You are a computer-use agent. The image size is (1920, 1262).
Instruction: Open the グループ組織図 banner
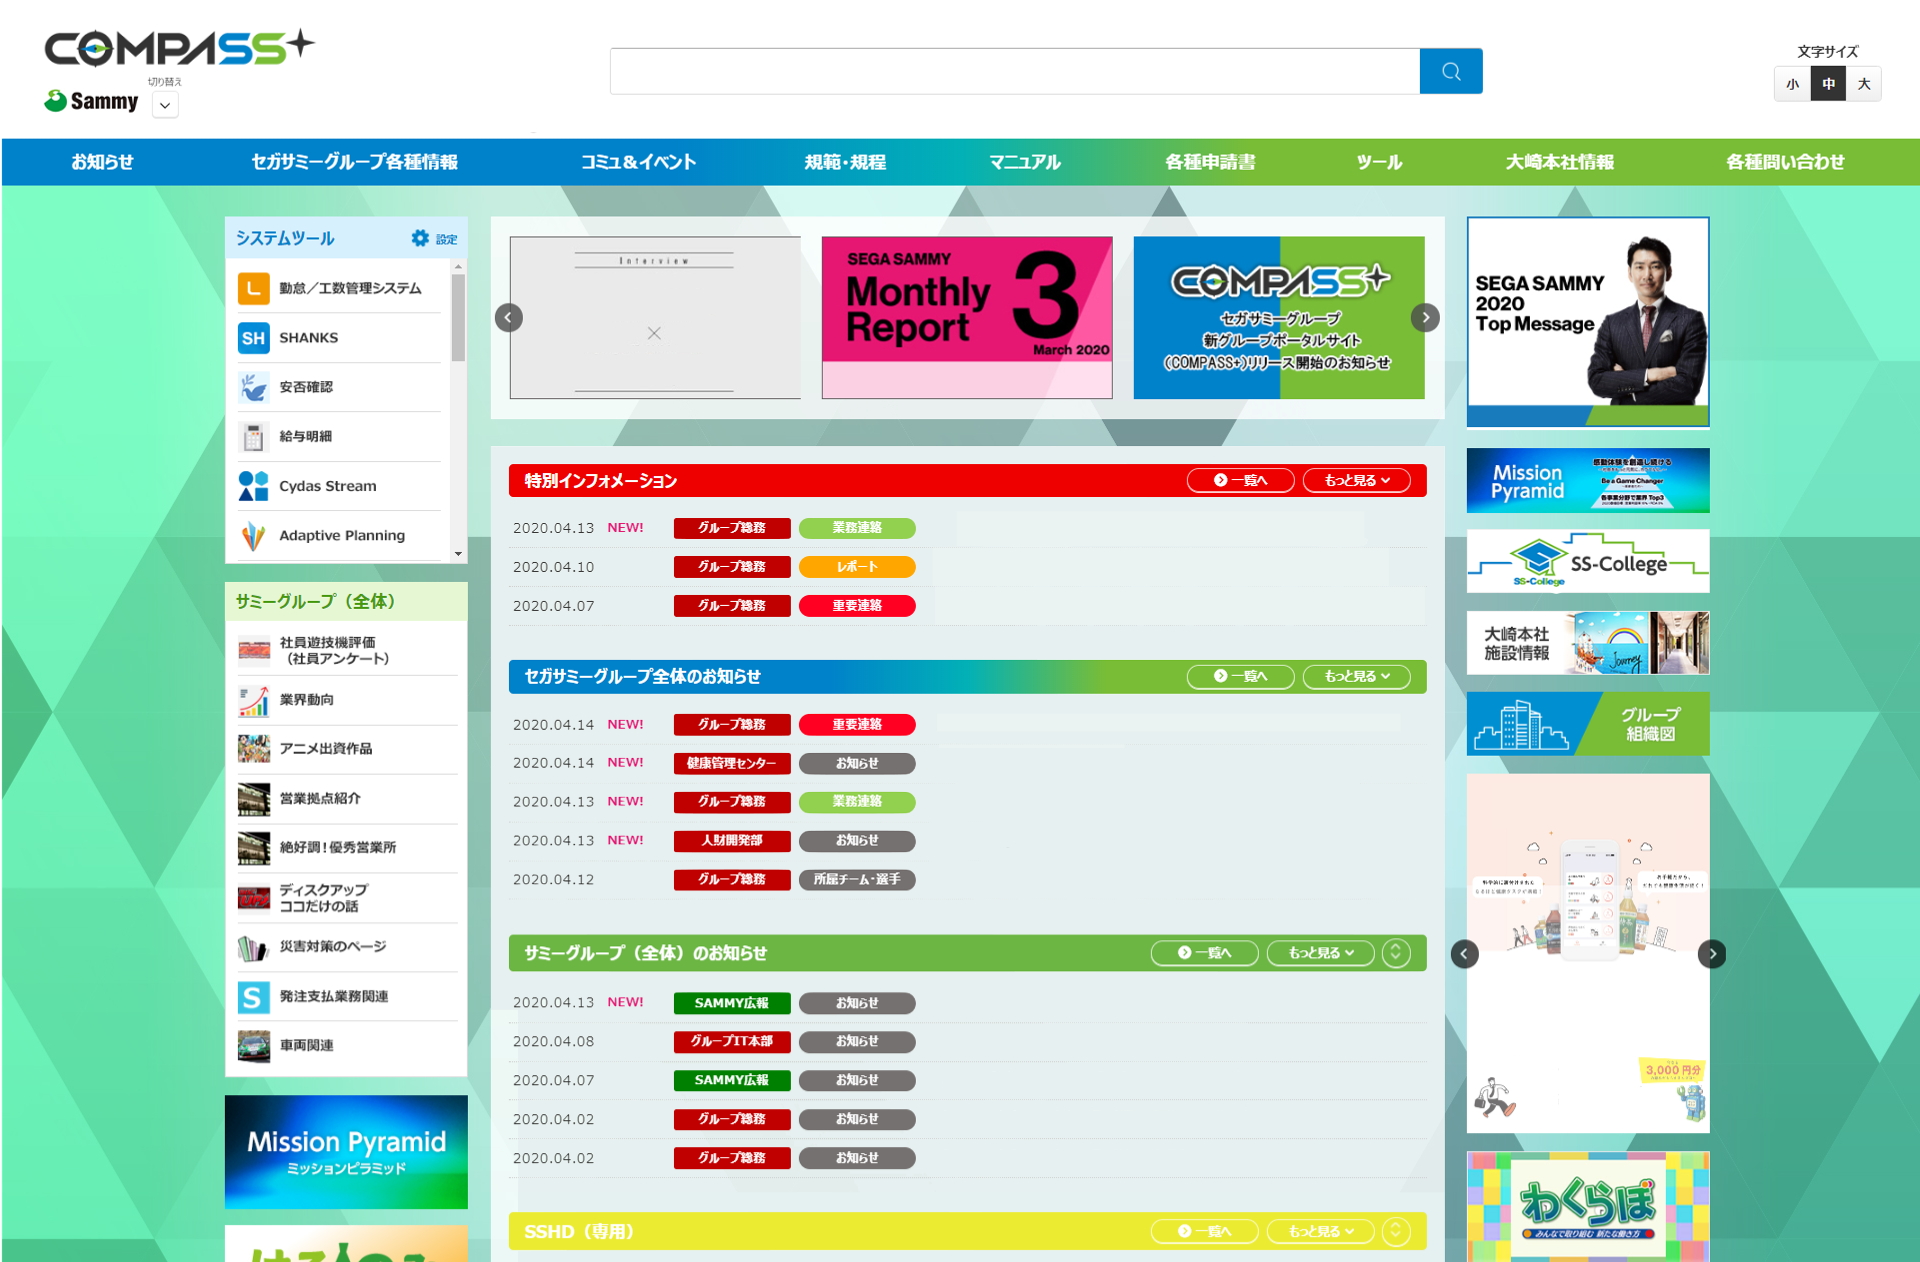tap(1588, 724)
